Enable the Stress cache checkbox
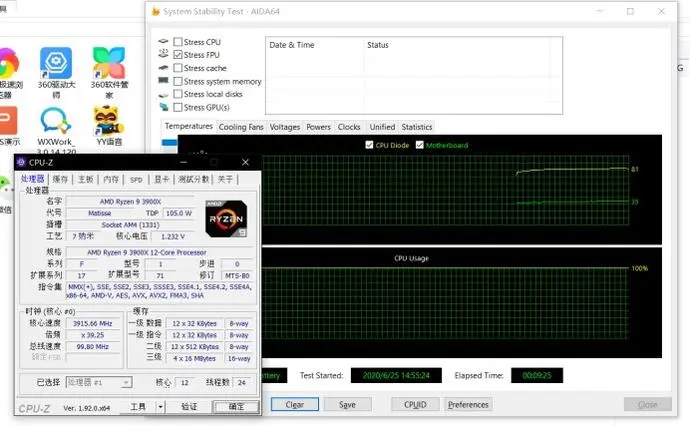The height and width of the screenshot is (426, 690). 178,68
